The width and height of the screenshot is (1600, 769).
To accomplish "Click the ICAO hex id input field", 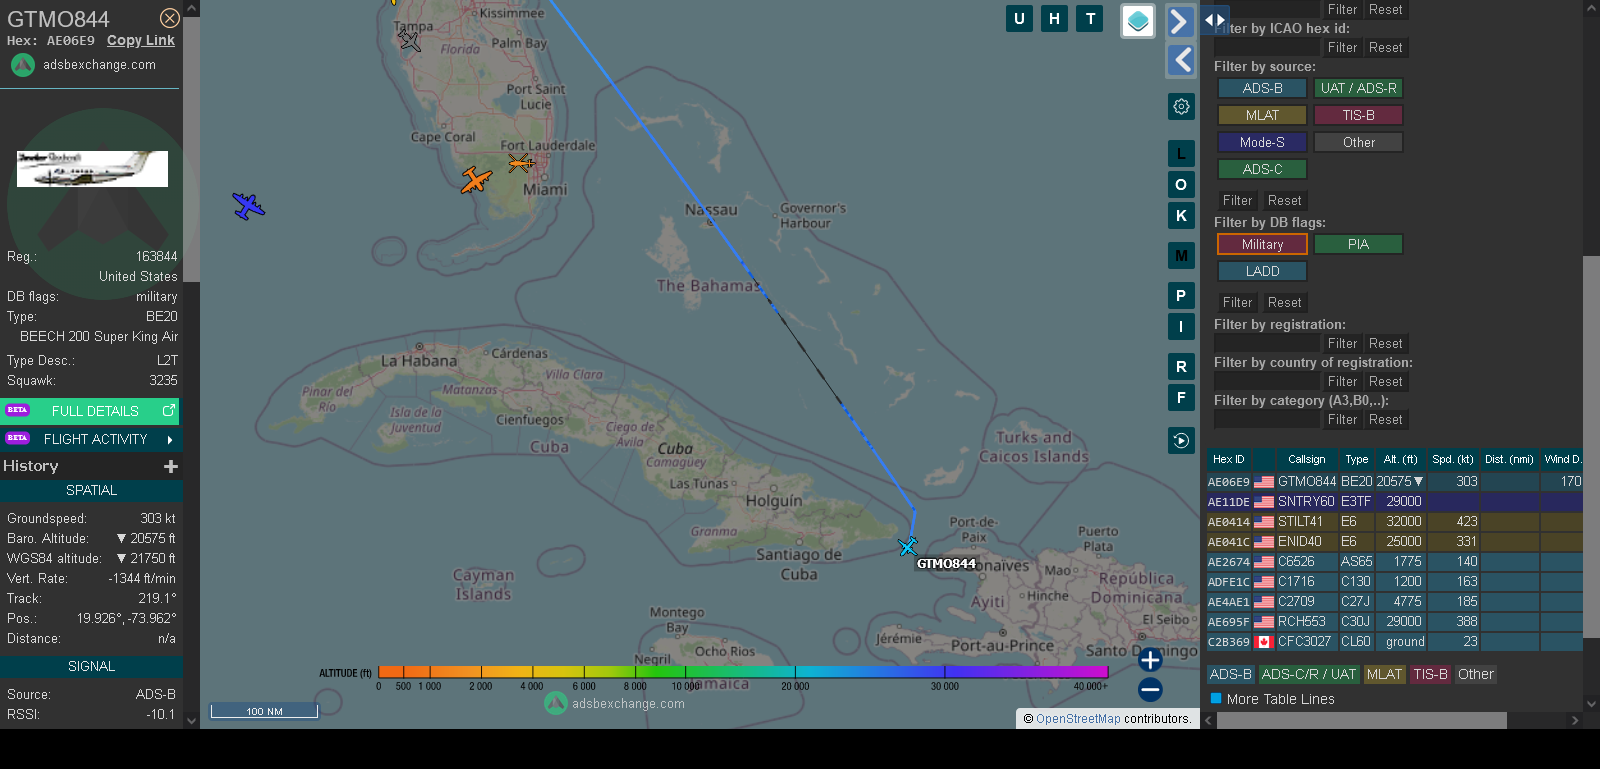I will coord(1267,47).
